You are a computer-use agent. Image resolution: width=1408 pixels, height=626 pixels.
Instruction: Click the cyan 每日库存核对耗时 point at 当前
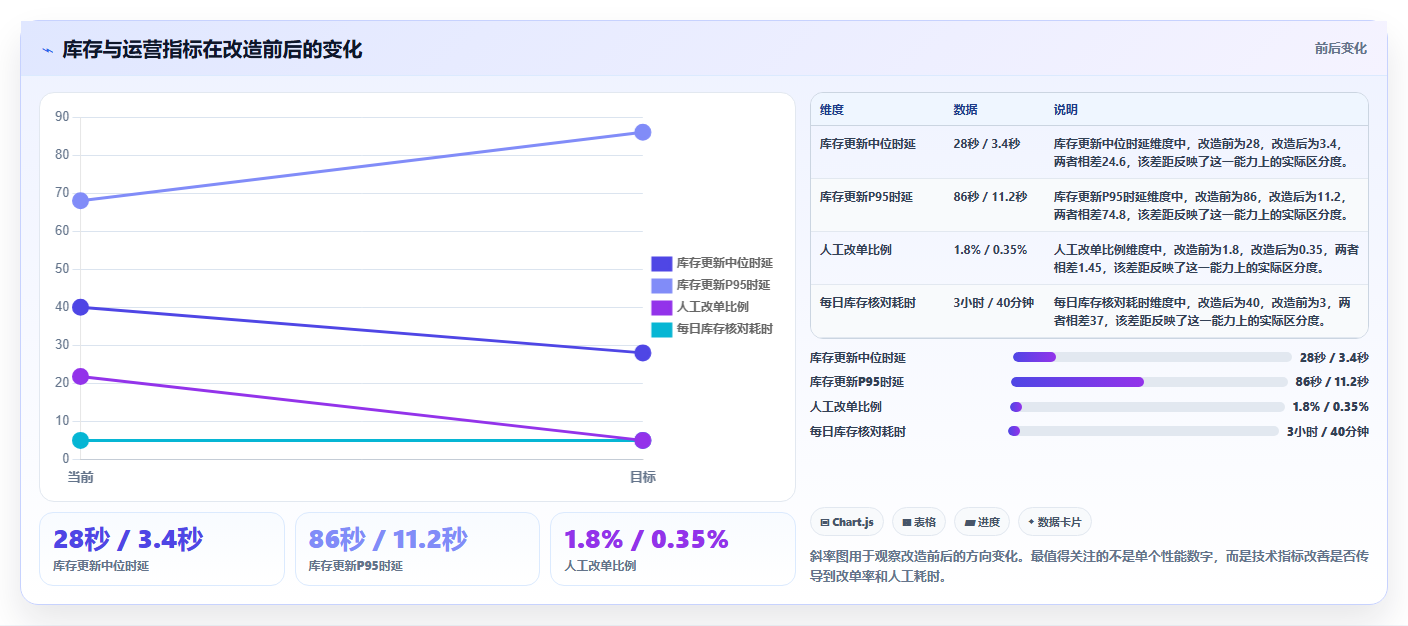pos(81,440)
